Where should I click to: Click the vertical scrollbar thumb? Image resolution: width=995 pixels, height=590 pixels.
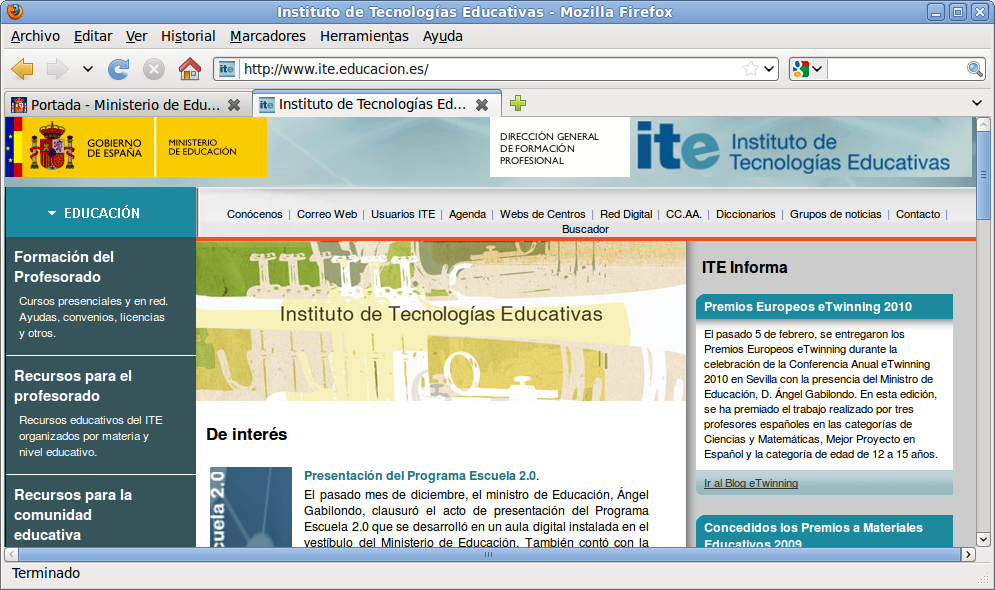983,175
